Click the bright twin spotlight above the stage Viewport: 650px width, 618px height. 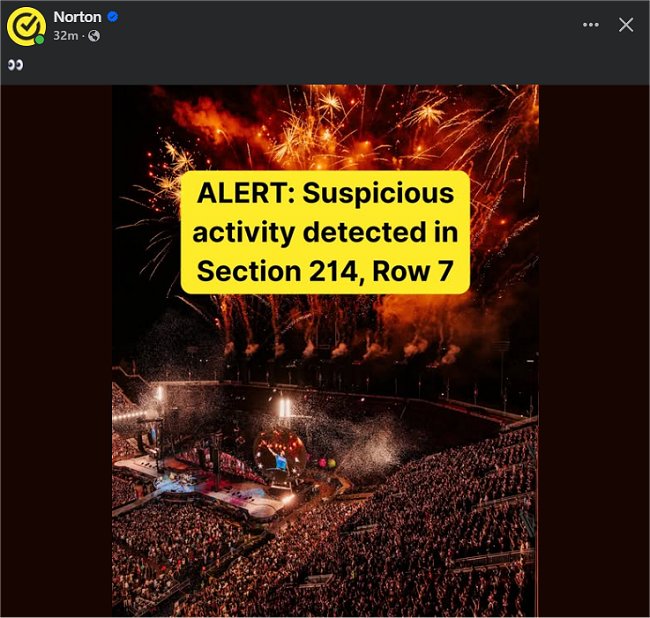click(x=284, y=408)
